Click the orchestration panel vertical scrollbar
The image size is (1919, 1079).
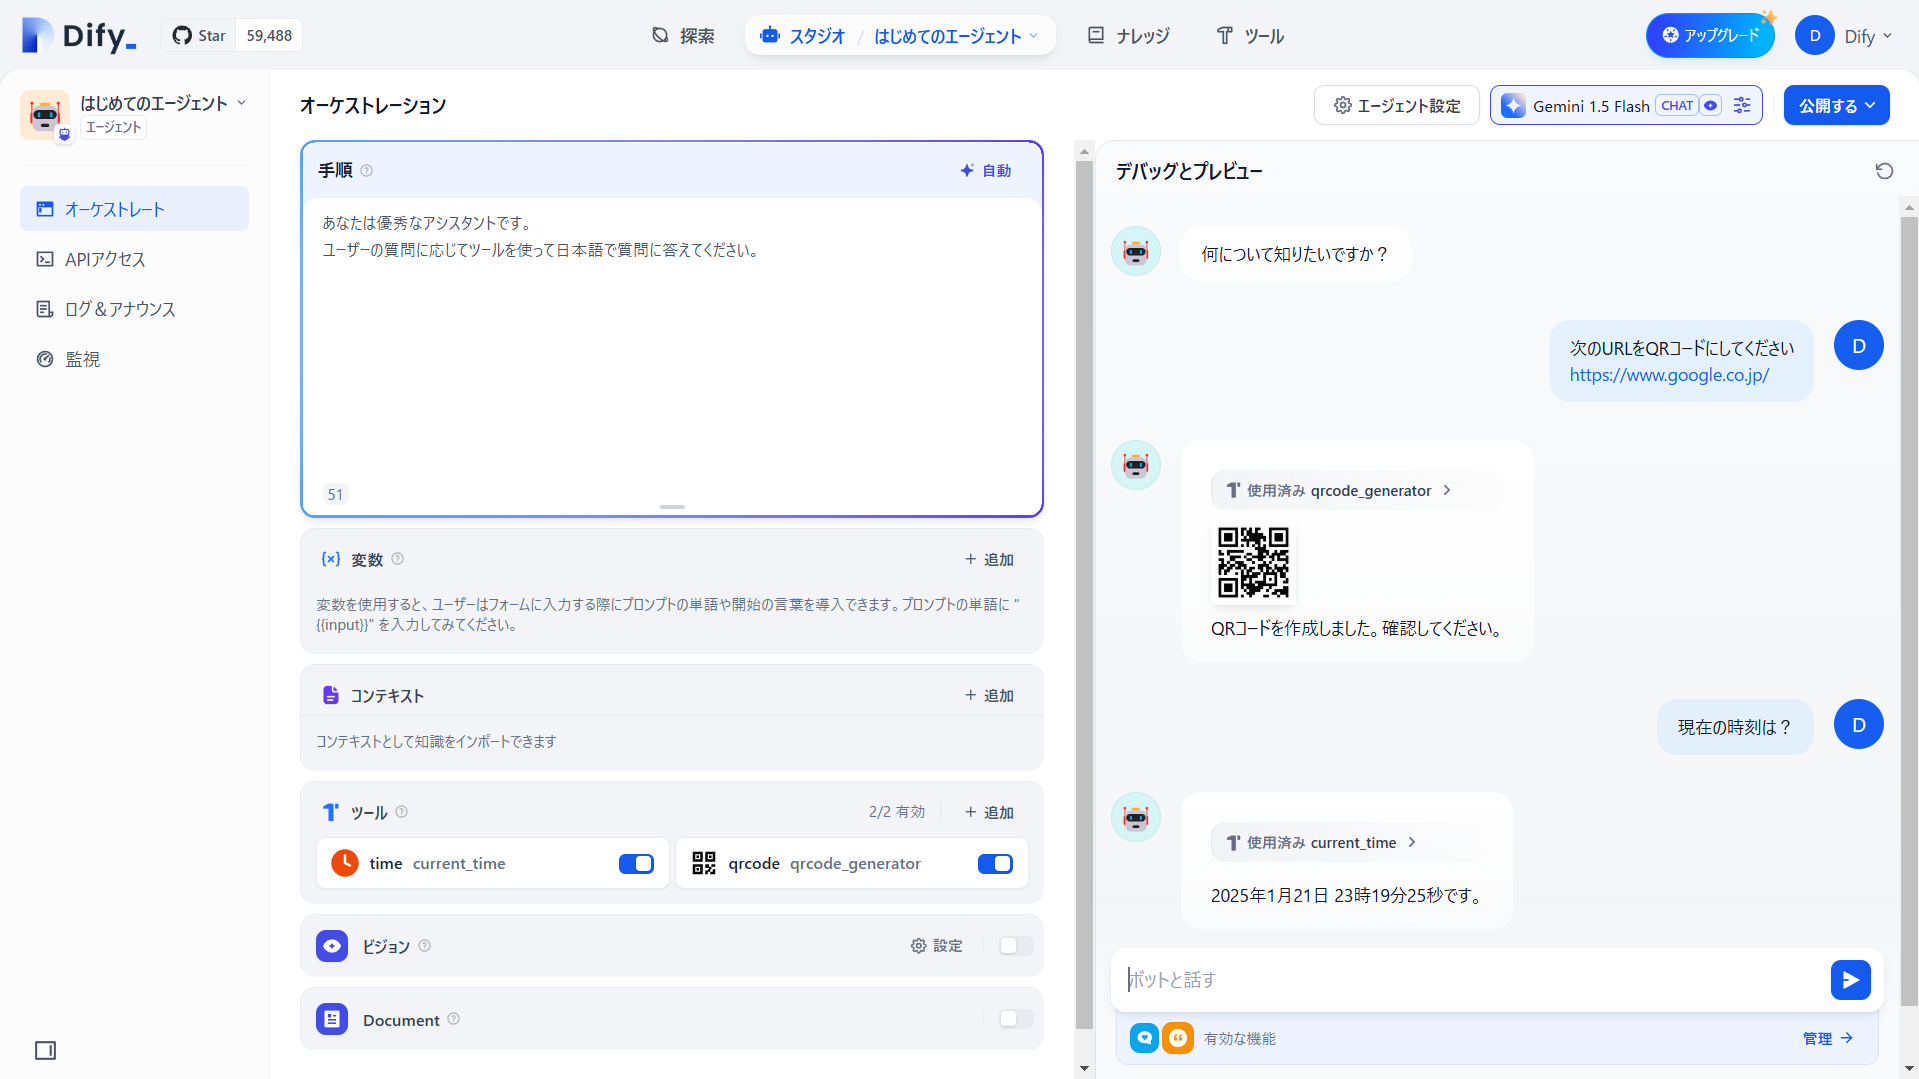[x=1084, y=595]
